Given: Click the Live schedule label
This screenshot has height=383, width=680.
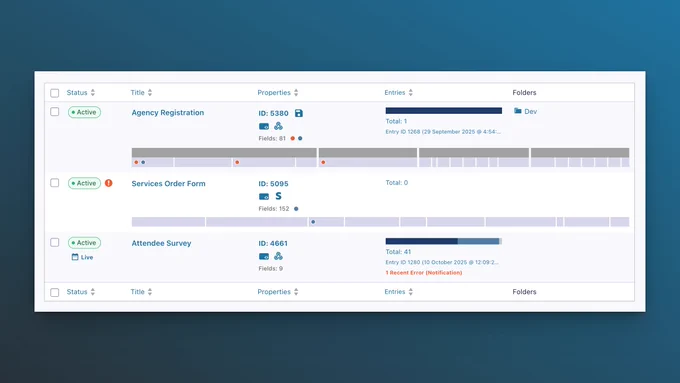Looking at the screenshot, I should (x=87, y=257).
